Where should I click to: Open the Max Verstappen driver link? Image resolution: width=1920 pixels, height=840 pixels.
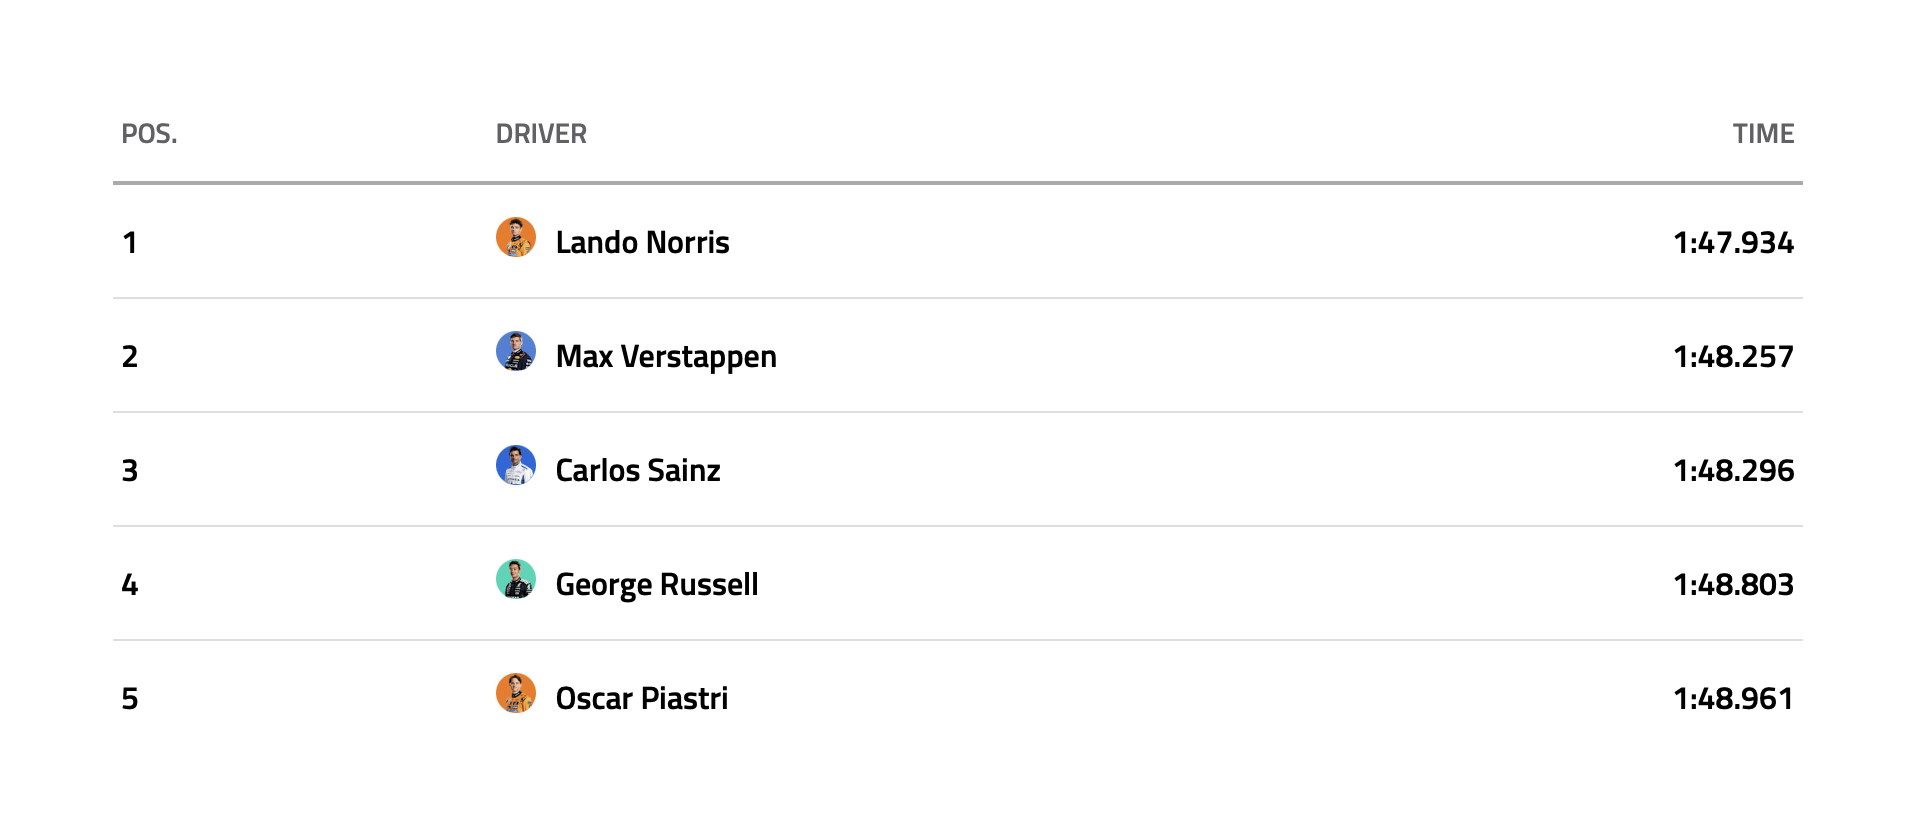click(666, 357)
